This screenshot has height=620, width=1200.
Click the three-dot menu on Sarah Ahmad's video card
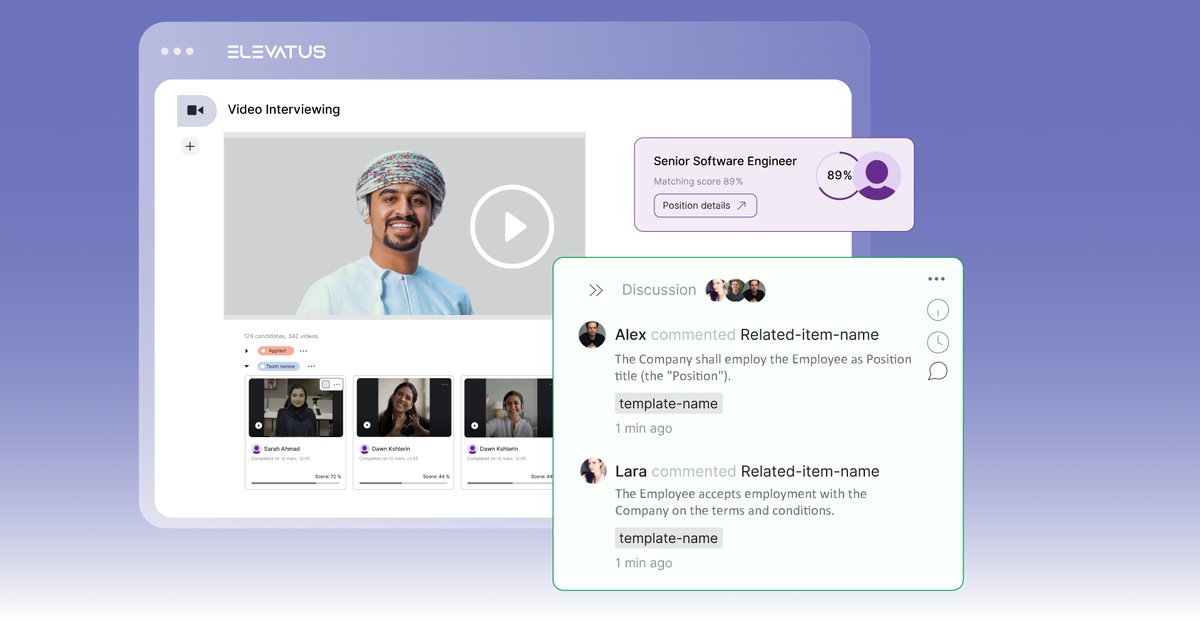pyautogui.click(x=336, y=384)
